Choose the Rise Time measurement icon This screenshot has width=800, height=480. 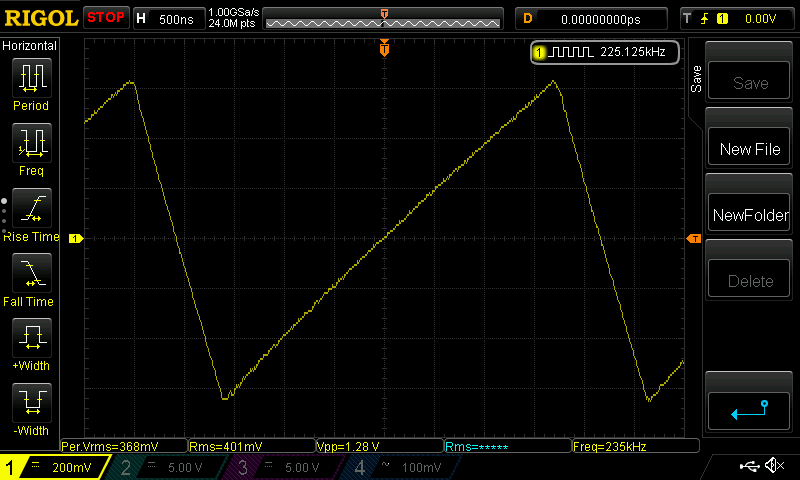pos(31,208)
